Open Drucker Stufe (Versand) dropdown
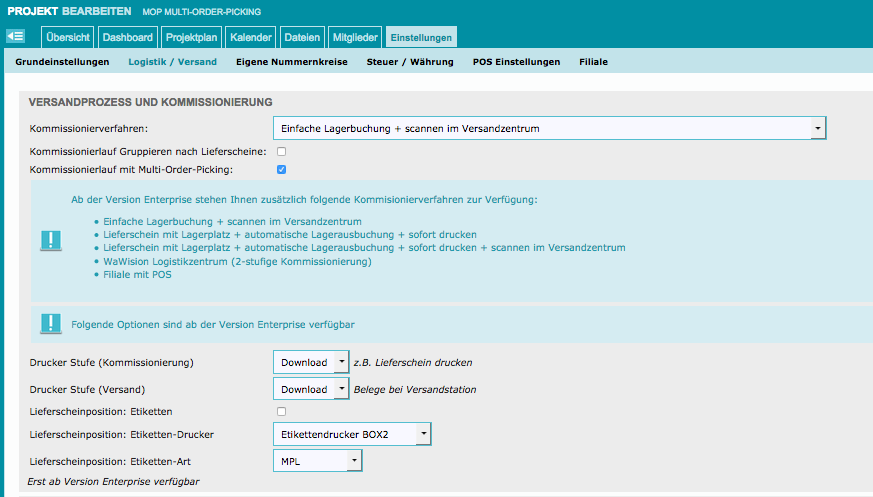873x497 pixels. tap(311, 389)
